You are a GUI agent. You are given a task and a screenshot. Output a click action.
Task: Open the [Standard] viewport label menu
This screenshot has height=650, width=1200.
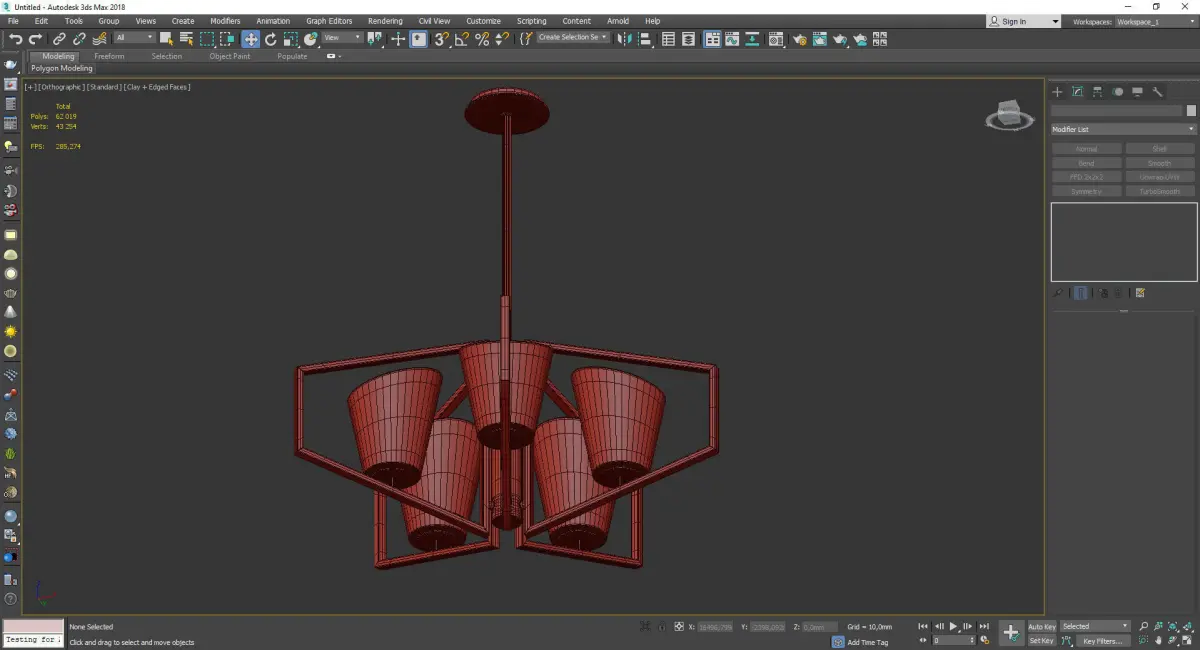click(x=103, y=87)
